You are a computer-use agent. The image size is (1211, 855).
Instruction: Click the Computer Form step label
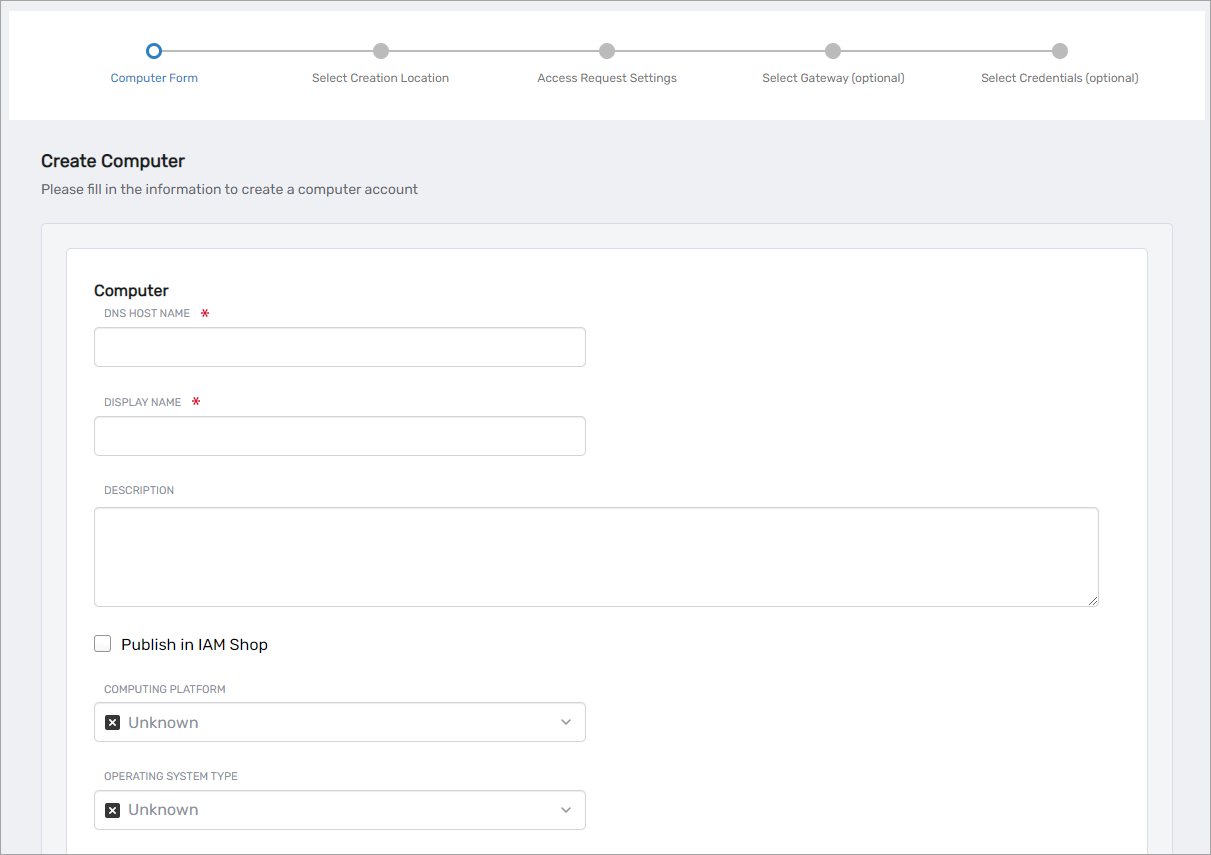pos(153,77)
